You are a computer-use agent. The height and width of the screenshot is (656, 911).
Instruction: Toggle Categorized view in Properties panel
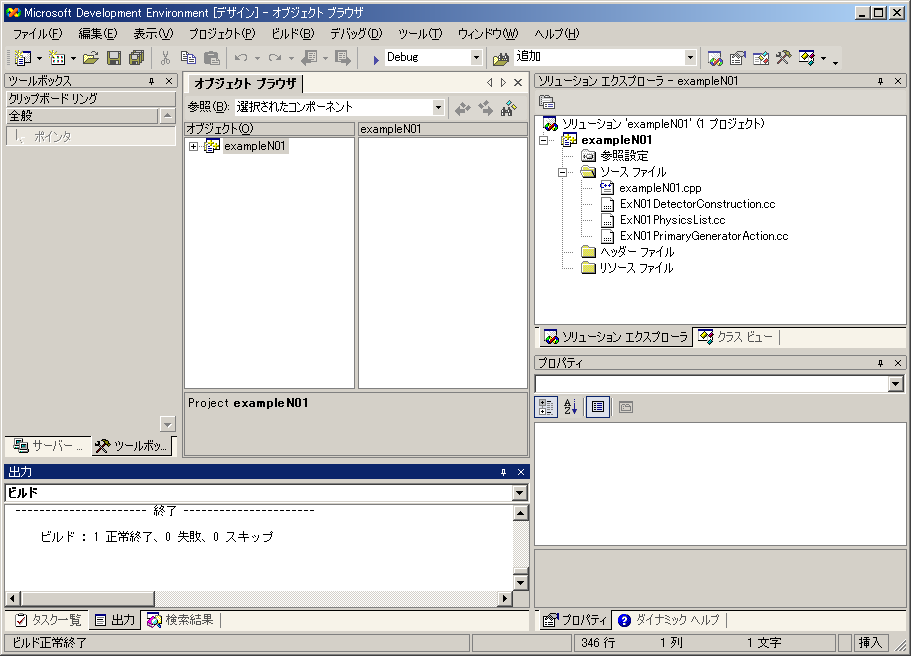(546, 407)
